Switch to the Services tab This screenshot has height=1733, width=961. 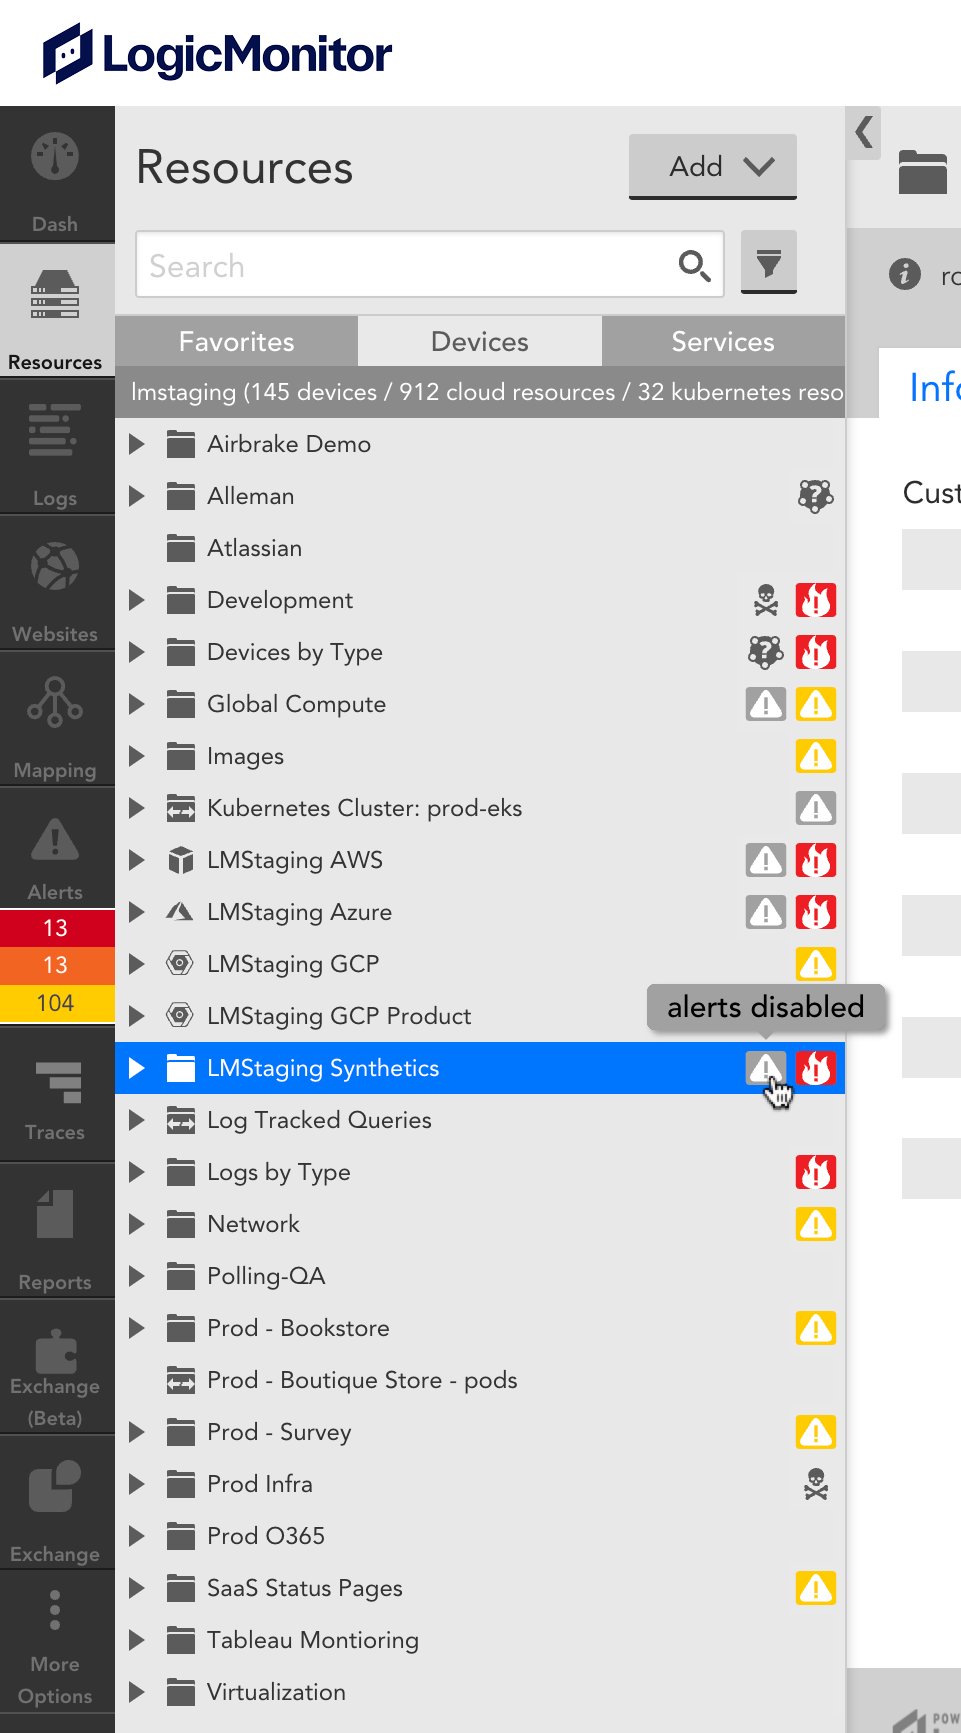722,341
